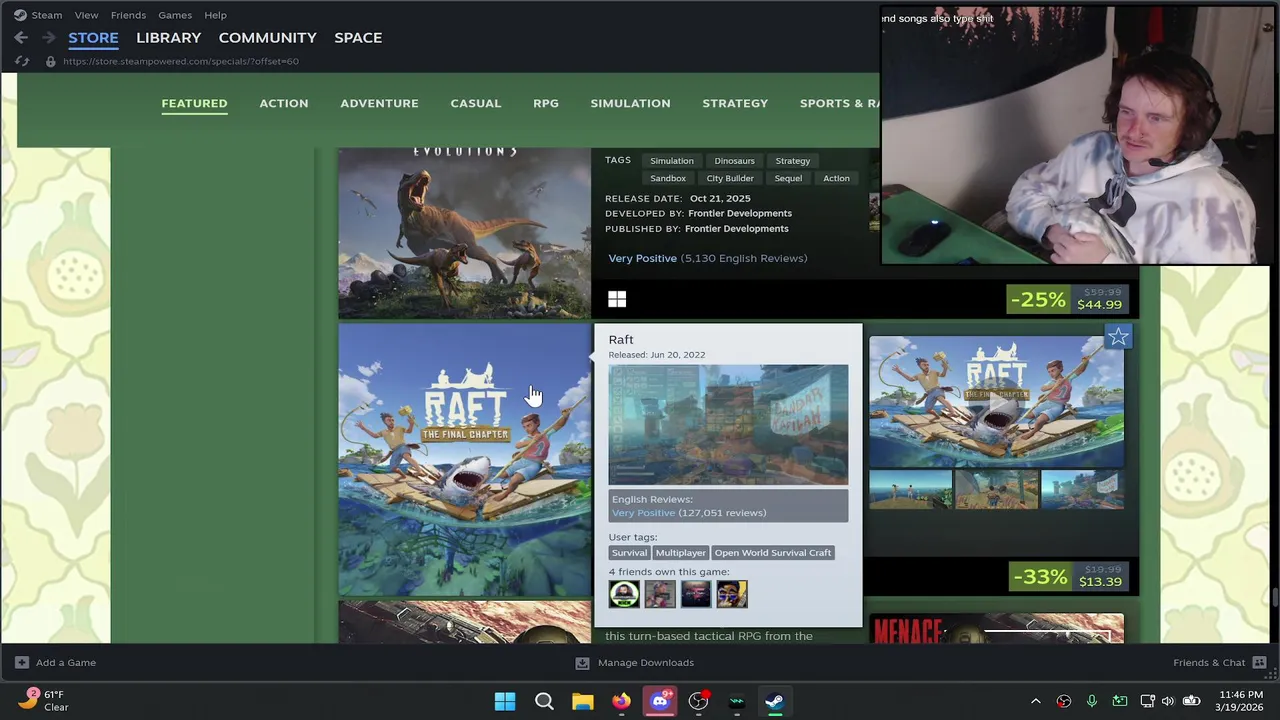Select the SIMULATION category tab

tap(630, 103)
